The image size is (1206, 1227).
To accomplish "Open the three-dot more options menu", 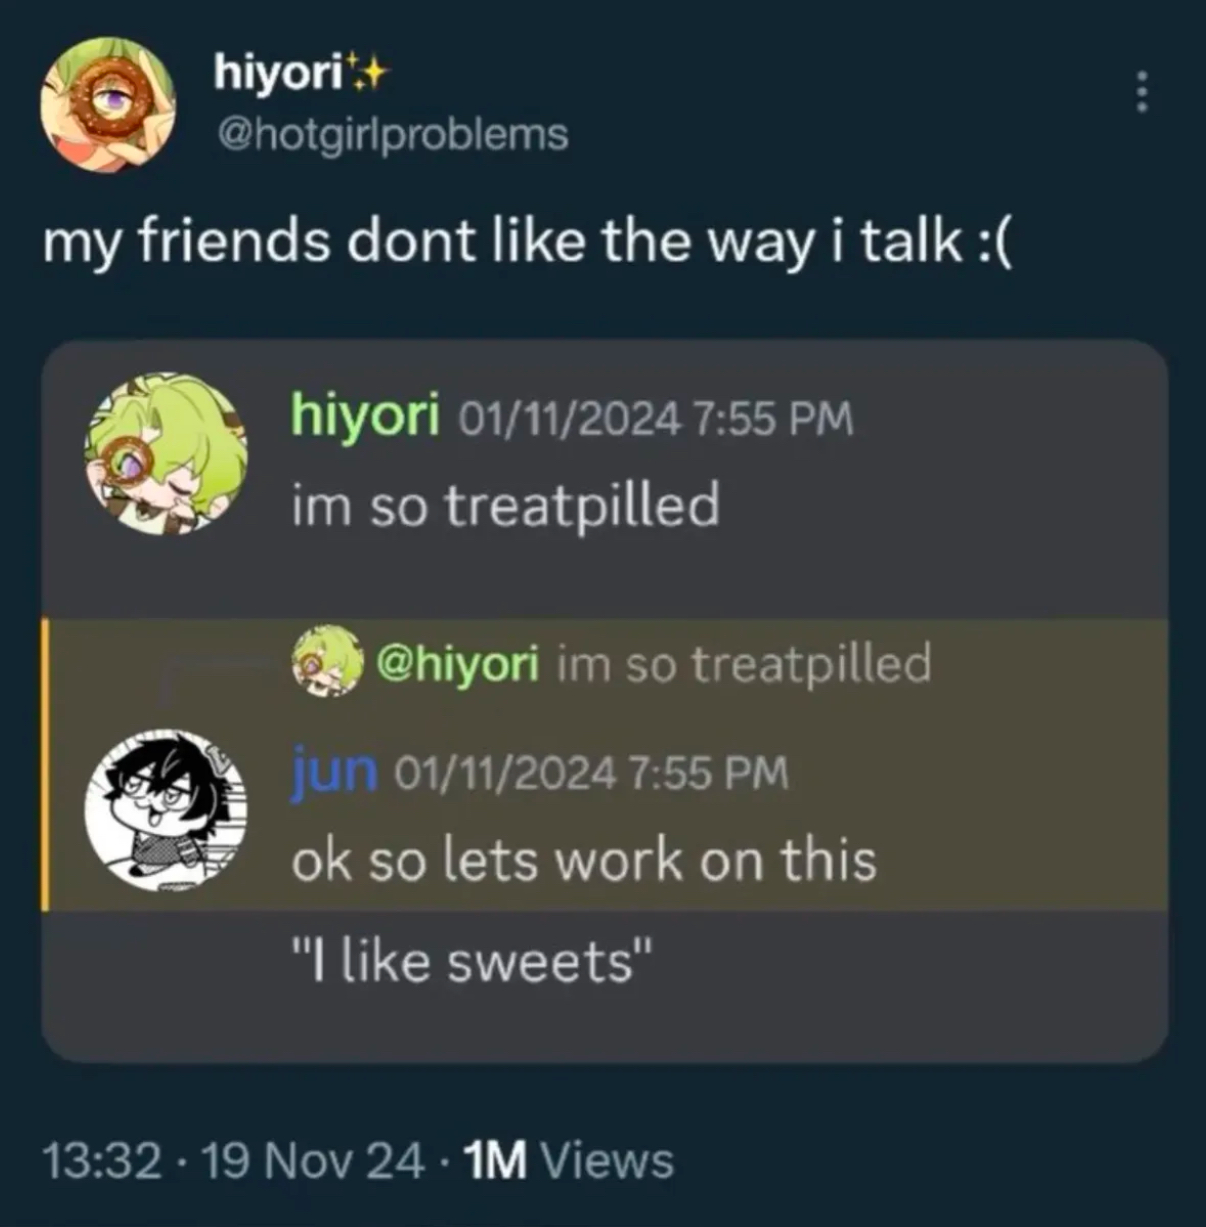I will pyautogui.click(x=1142, y=93).
